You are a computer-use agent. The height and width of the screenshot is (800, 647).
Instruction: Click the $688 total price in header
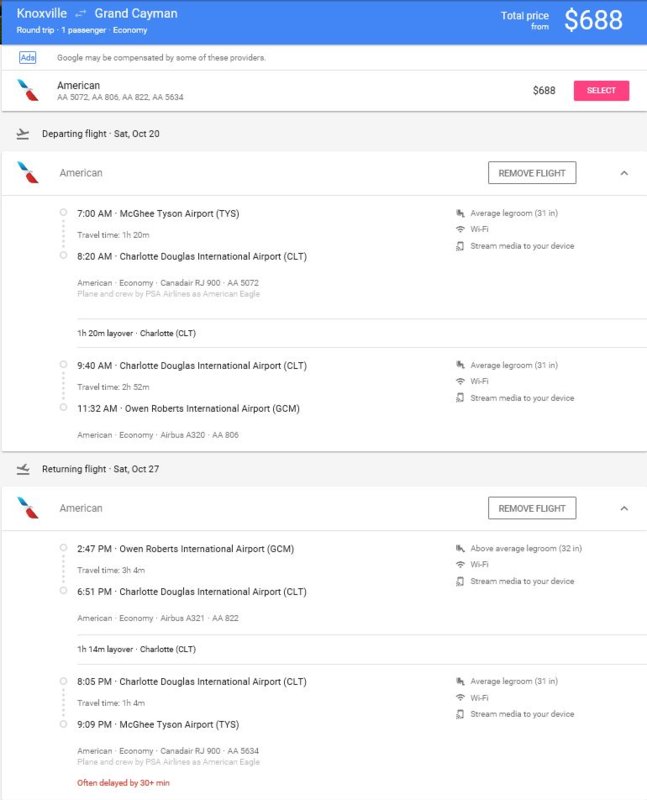pos(593,20)
